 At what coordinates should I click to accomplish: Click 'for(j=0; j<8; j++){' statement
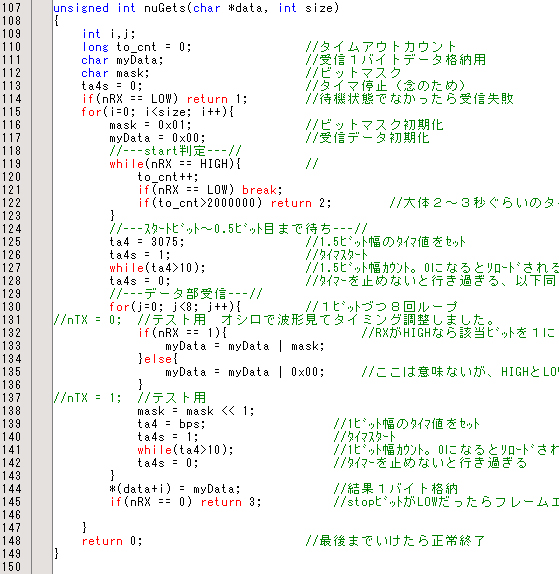[175, 307]
